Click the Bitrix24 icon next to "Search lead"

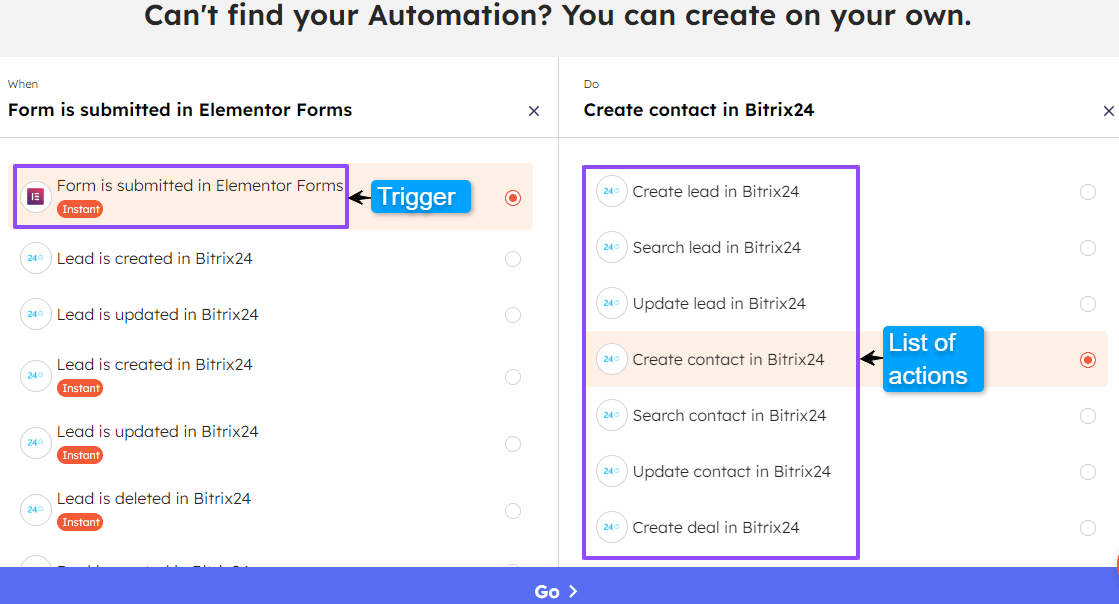(611, 247)
